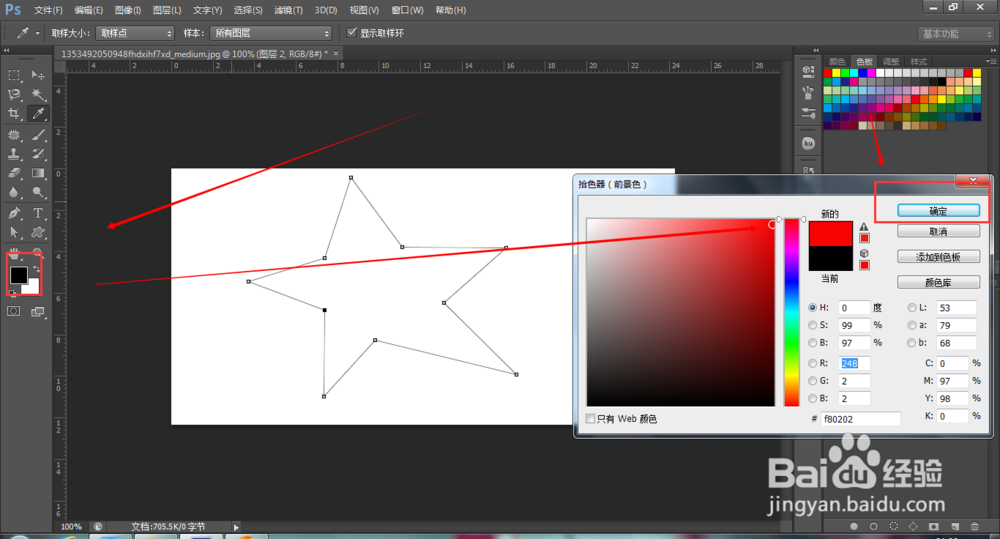
Task: Select the Clone Stamp tool
Action: point(13,154)
